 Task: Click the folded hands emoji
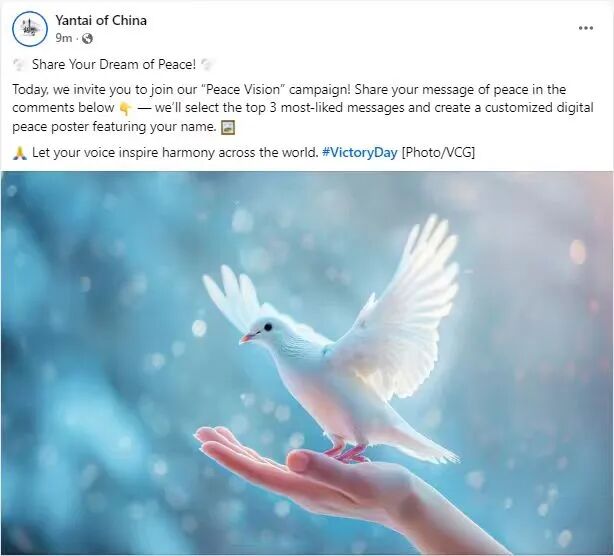click(20, 153)
